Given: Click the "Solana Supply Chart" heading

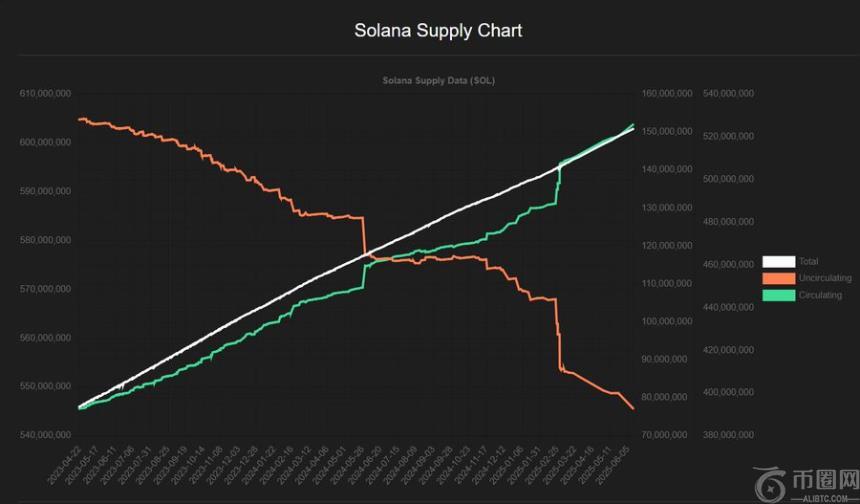Looking at the screenshot, I should (438, 30).
